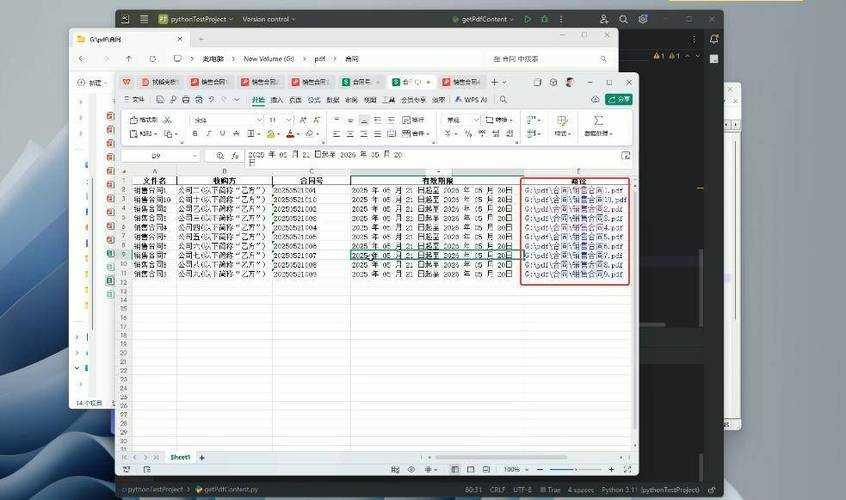Switch to the WPS Home ribbon tab
Screen dimensions: 846x500
coord(258,100)
